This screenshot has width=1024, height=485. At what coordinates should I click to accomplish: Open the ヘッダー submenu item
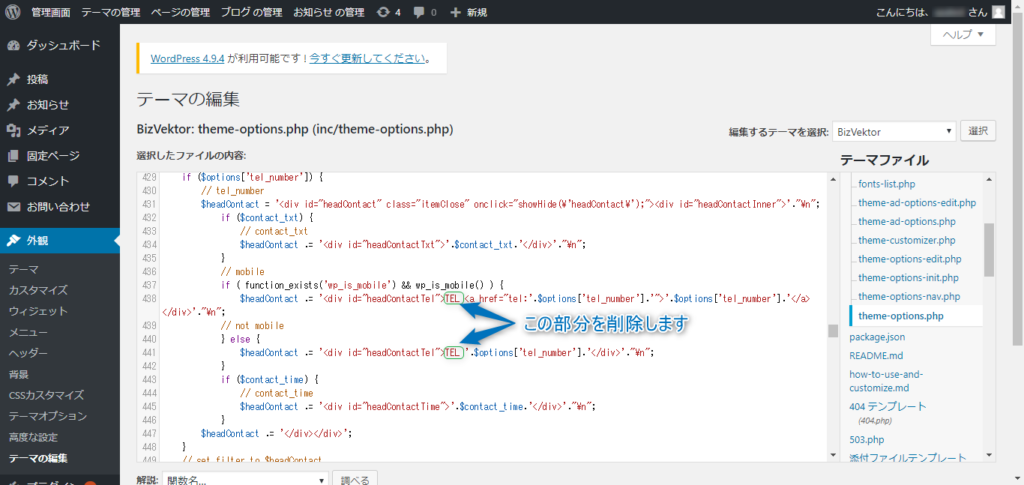tap(28, 353)
